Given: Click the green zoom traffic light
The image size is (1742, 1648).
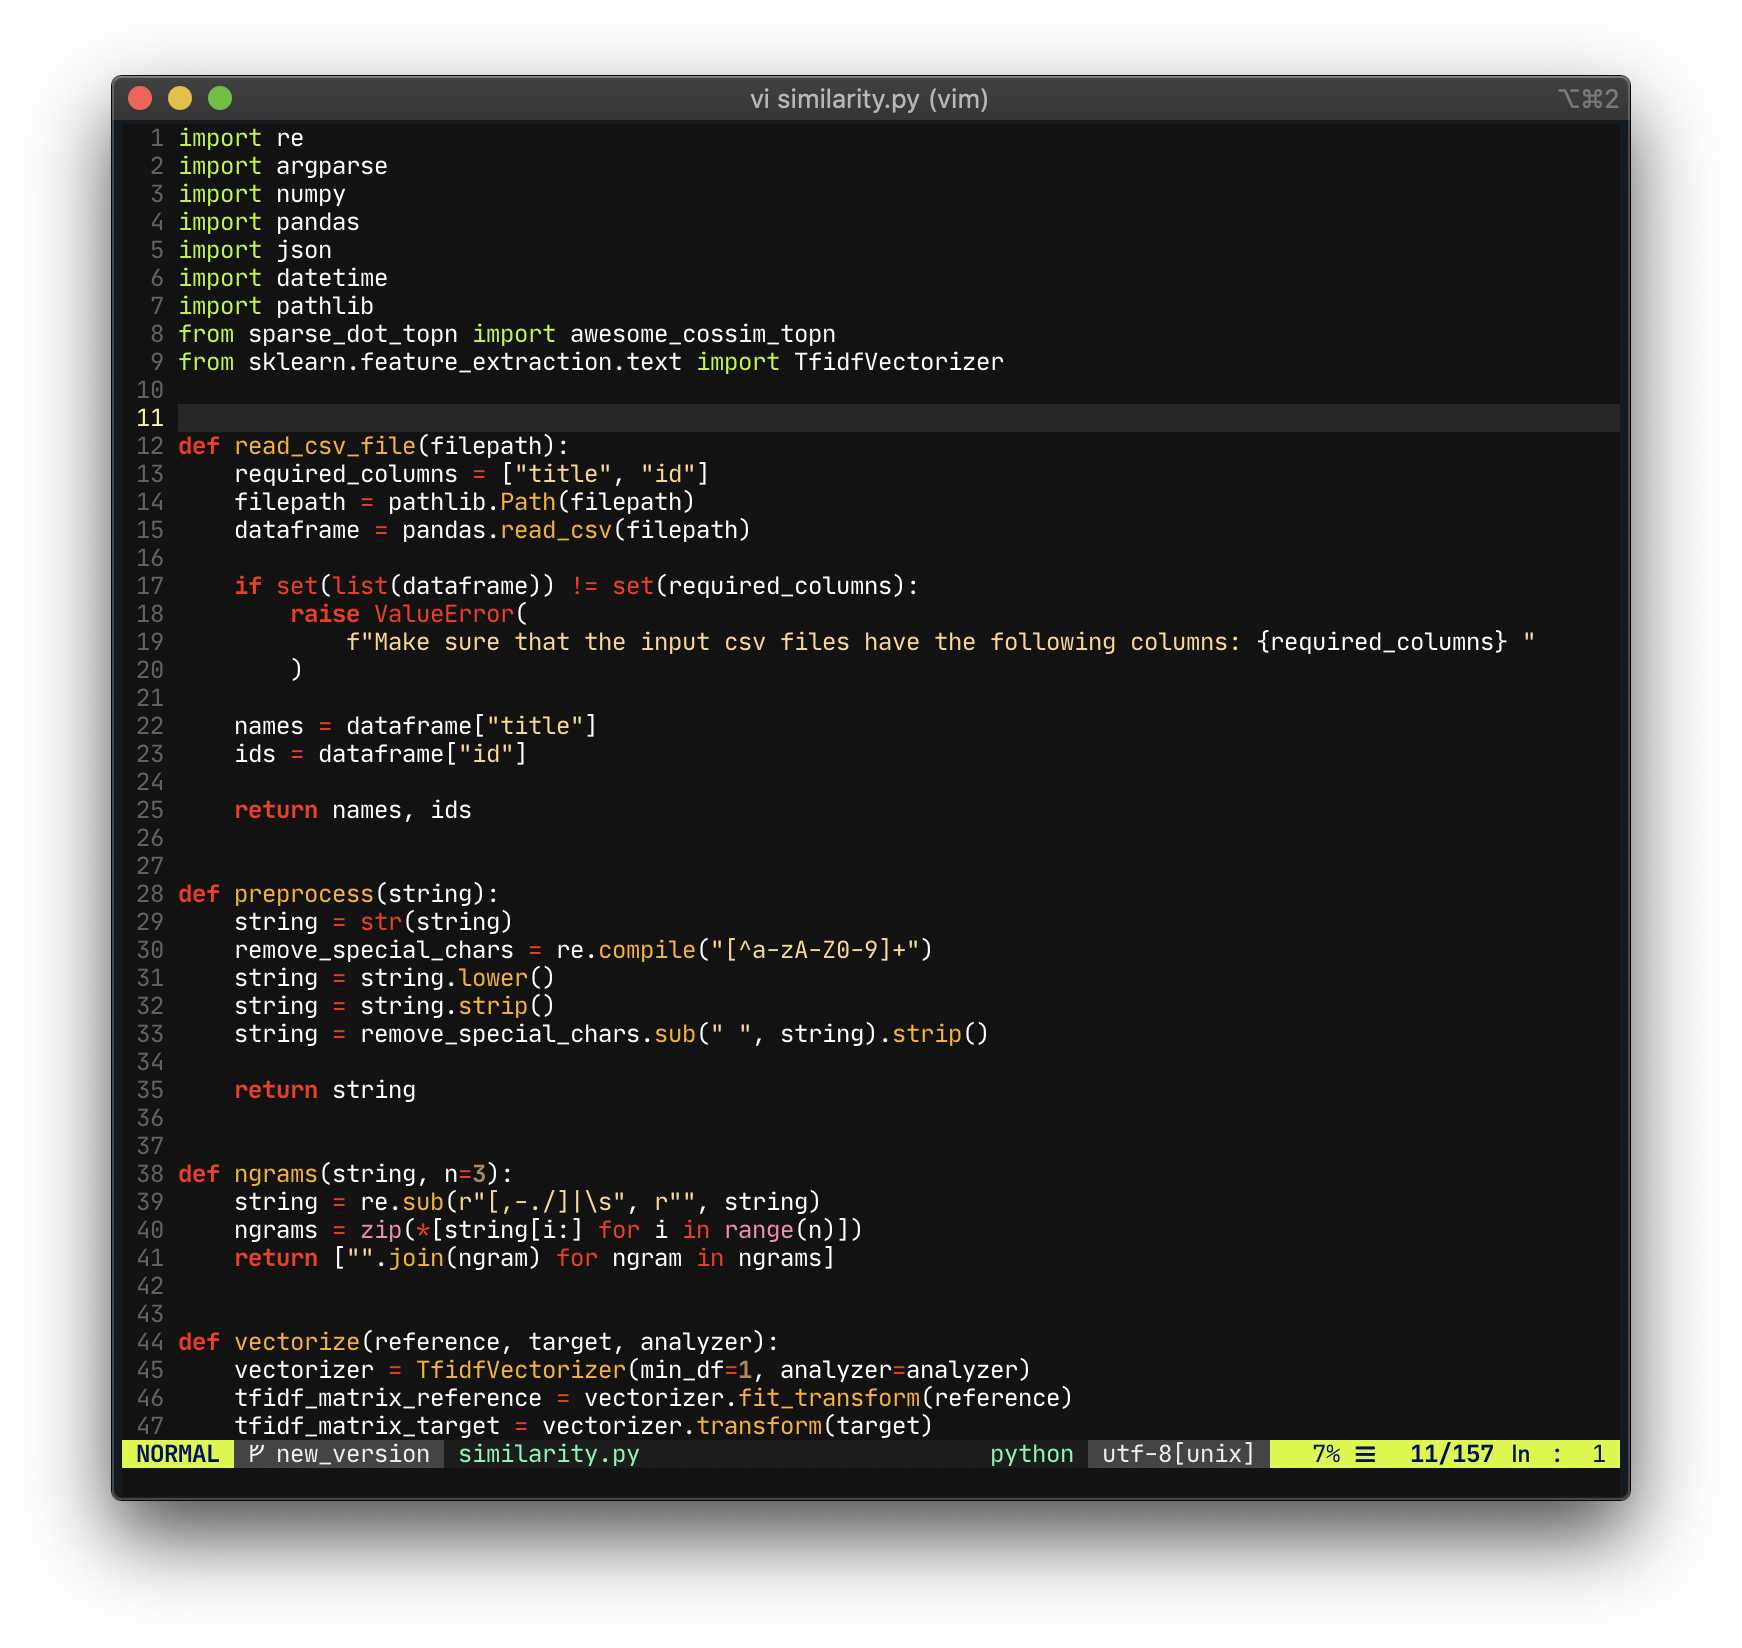Looking at the screenshot, I should click(x=218, y=99).
